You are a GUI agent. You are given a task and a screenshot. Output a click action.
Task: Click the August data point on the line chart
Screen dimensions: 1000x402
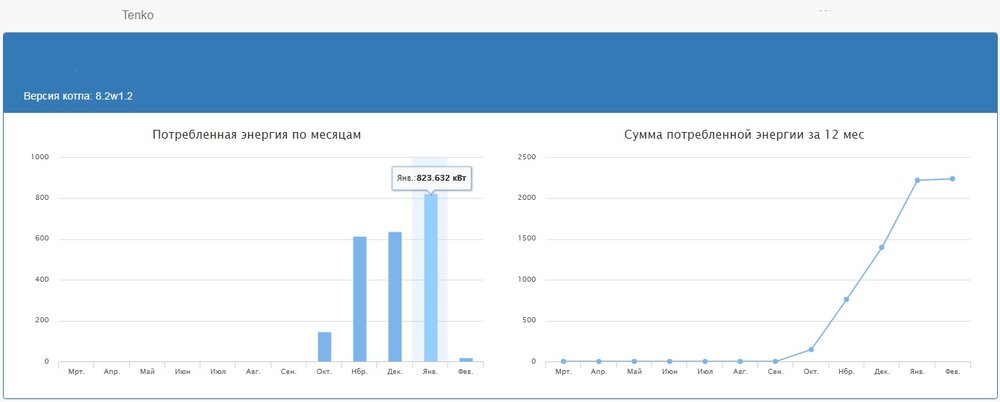(x=740, y=361)
